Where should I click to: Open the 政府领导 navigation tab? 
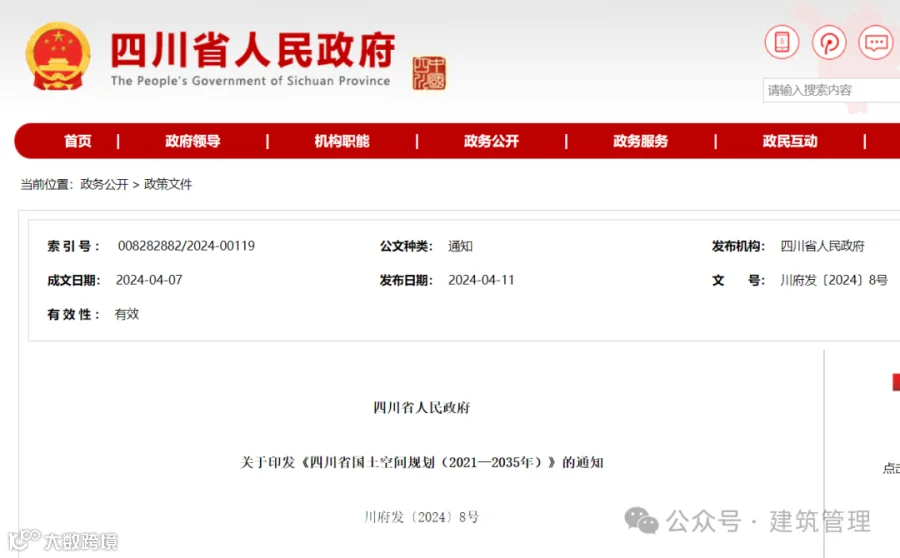pos(192,141)
